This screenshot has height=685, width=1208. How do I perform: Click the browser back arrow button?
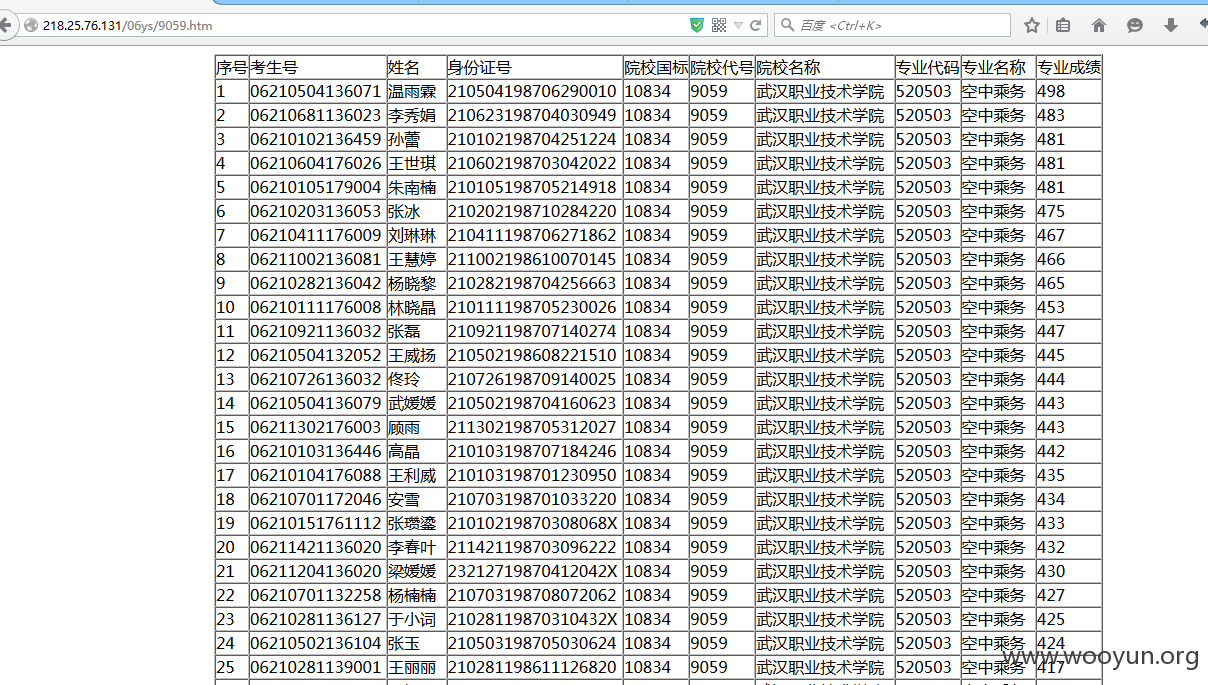click(x=5, y=25)
